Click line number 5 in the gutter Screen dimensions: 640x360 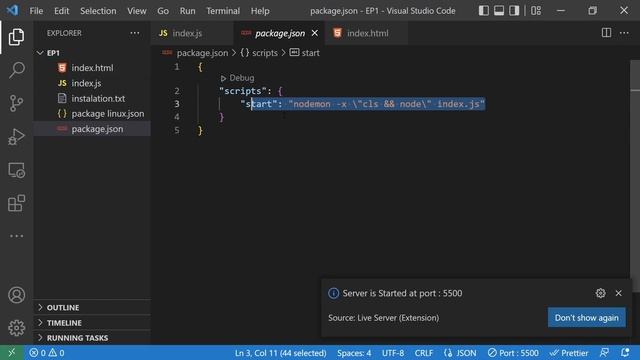point(176,130)
